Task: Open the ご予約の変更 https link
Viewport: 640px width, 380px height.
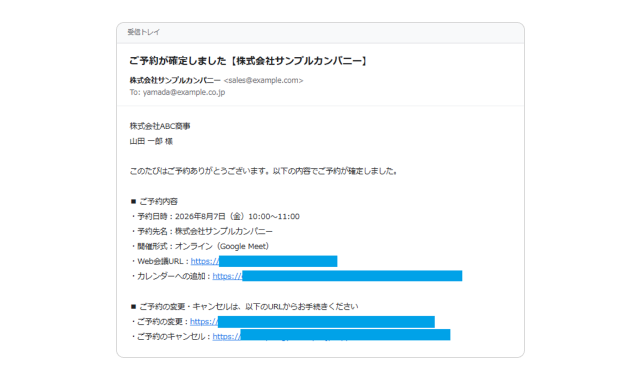Action: [204, 322]
